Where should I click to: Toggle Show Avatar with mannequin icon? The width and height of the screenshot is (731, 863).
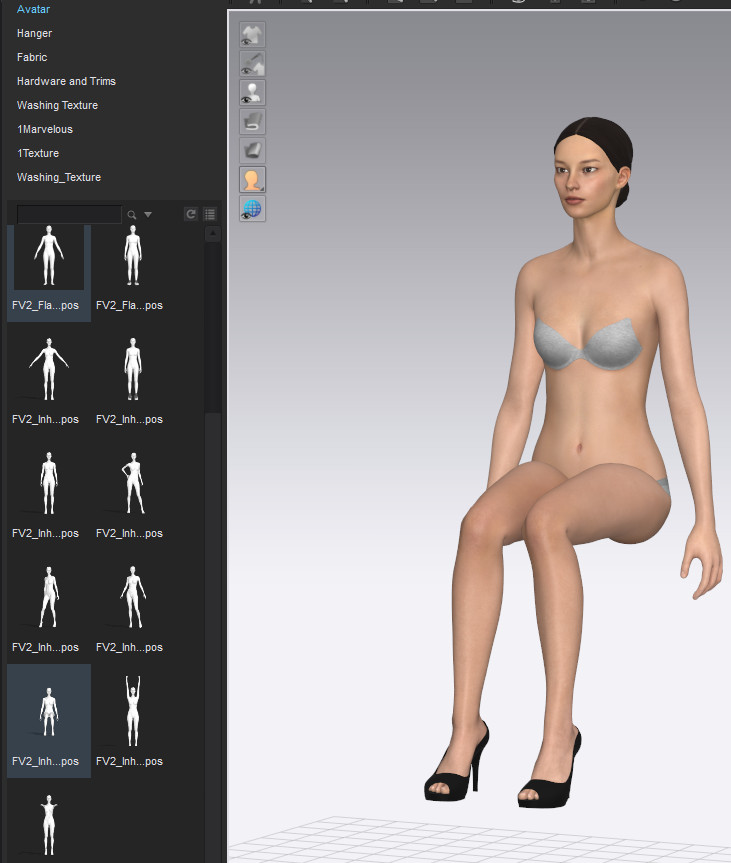252,92
